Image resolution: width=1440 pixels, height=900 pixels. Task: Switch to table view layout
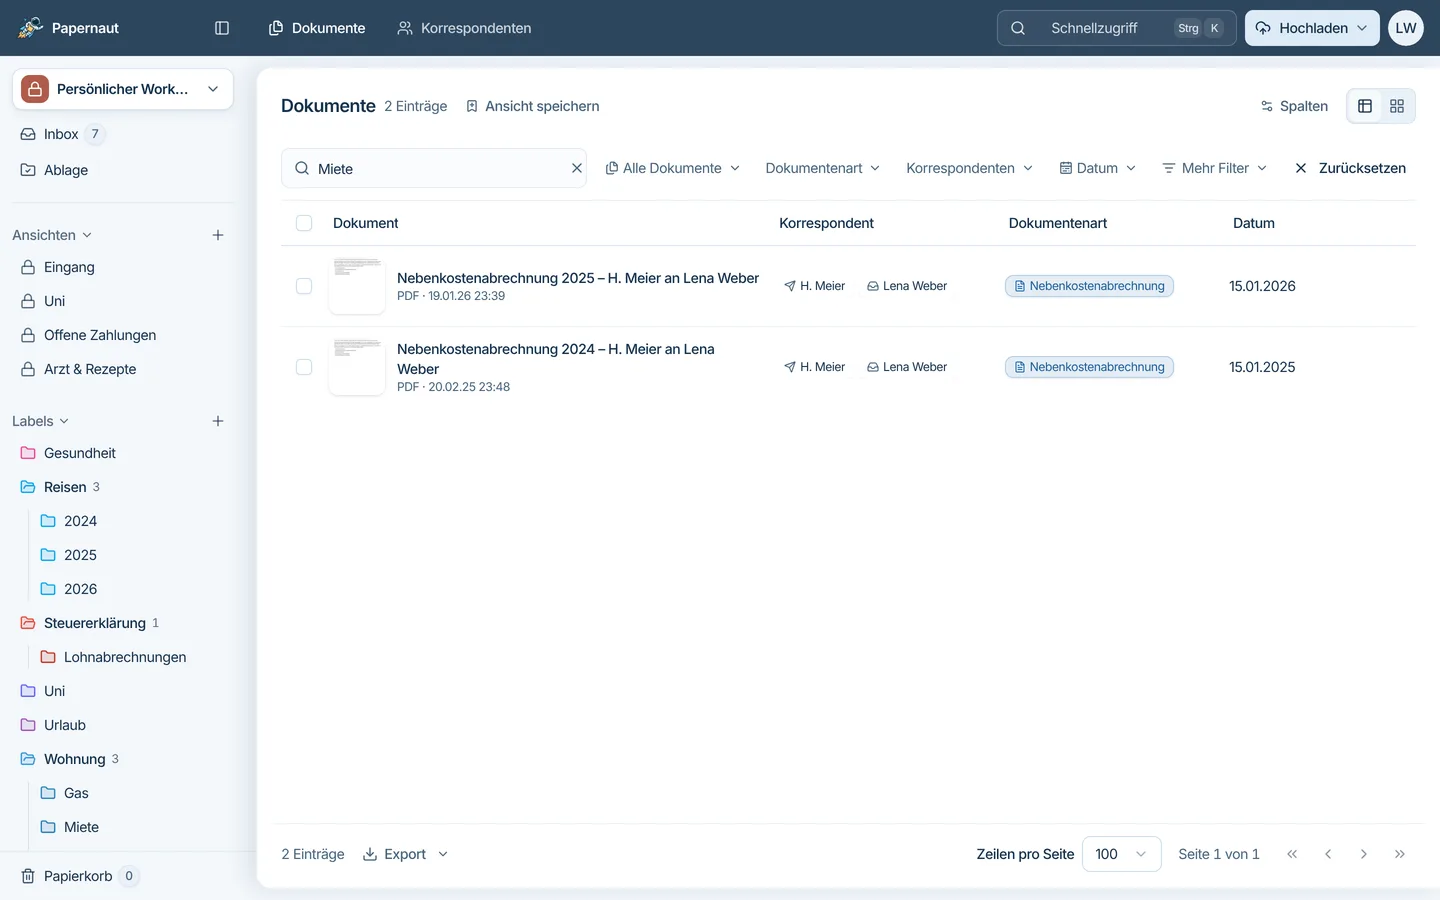[x=1365, y=106]
